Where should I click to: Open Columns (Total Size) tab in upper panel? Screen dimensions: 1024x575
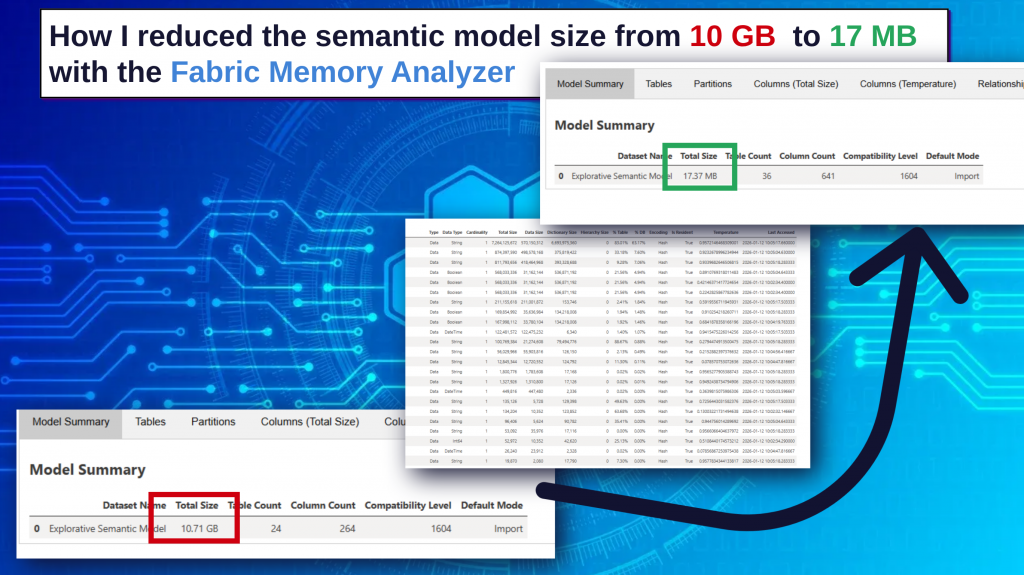(x=797, y=84)
